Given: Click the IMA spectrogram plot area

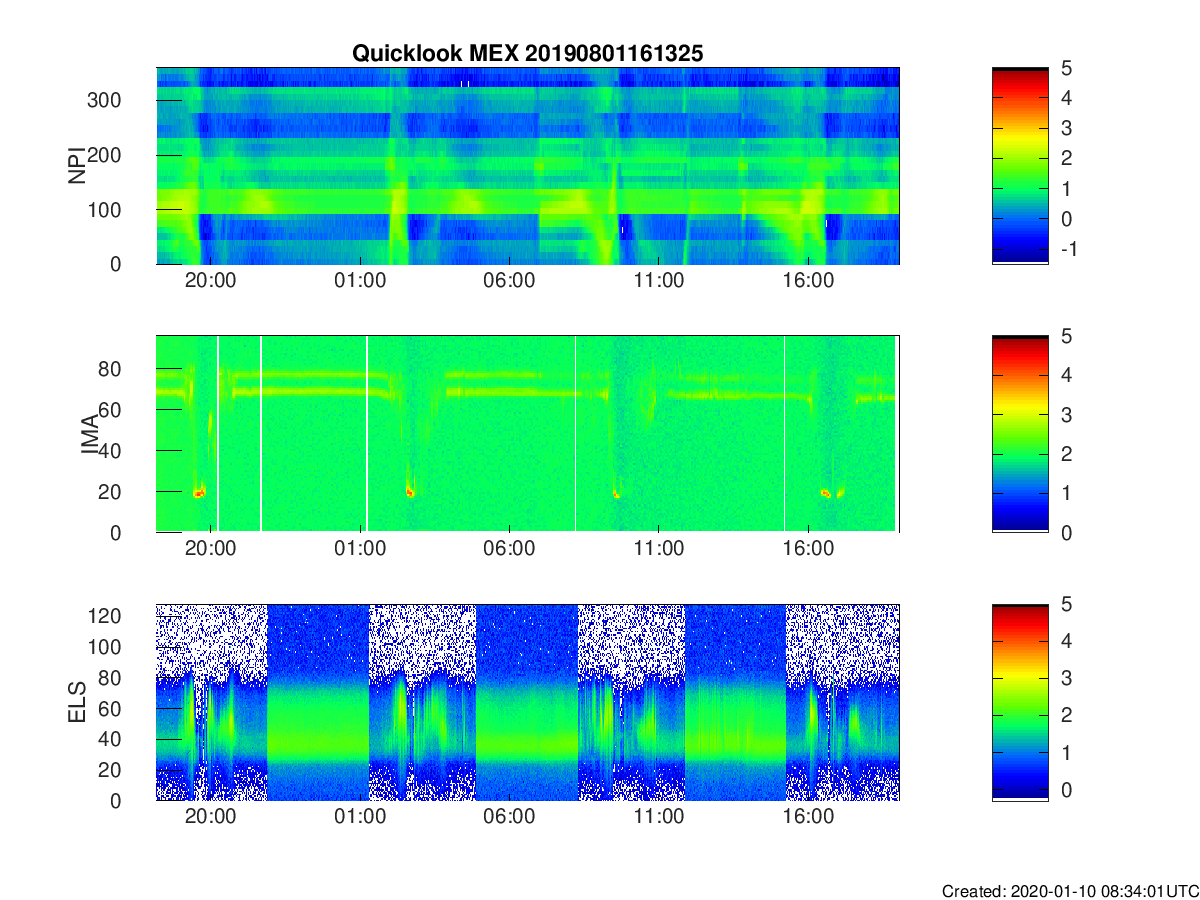Looking at the screenshot, I should (x=528, y=434).
